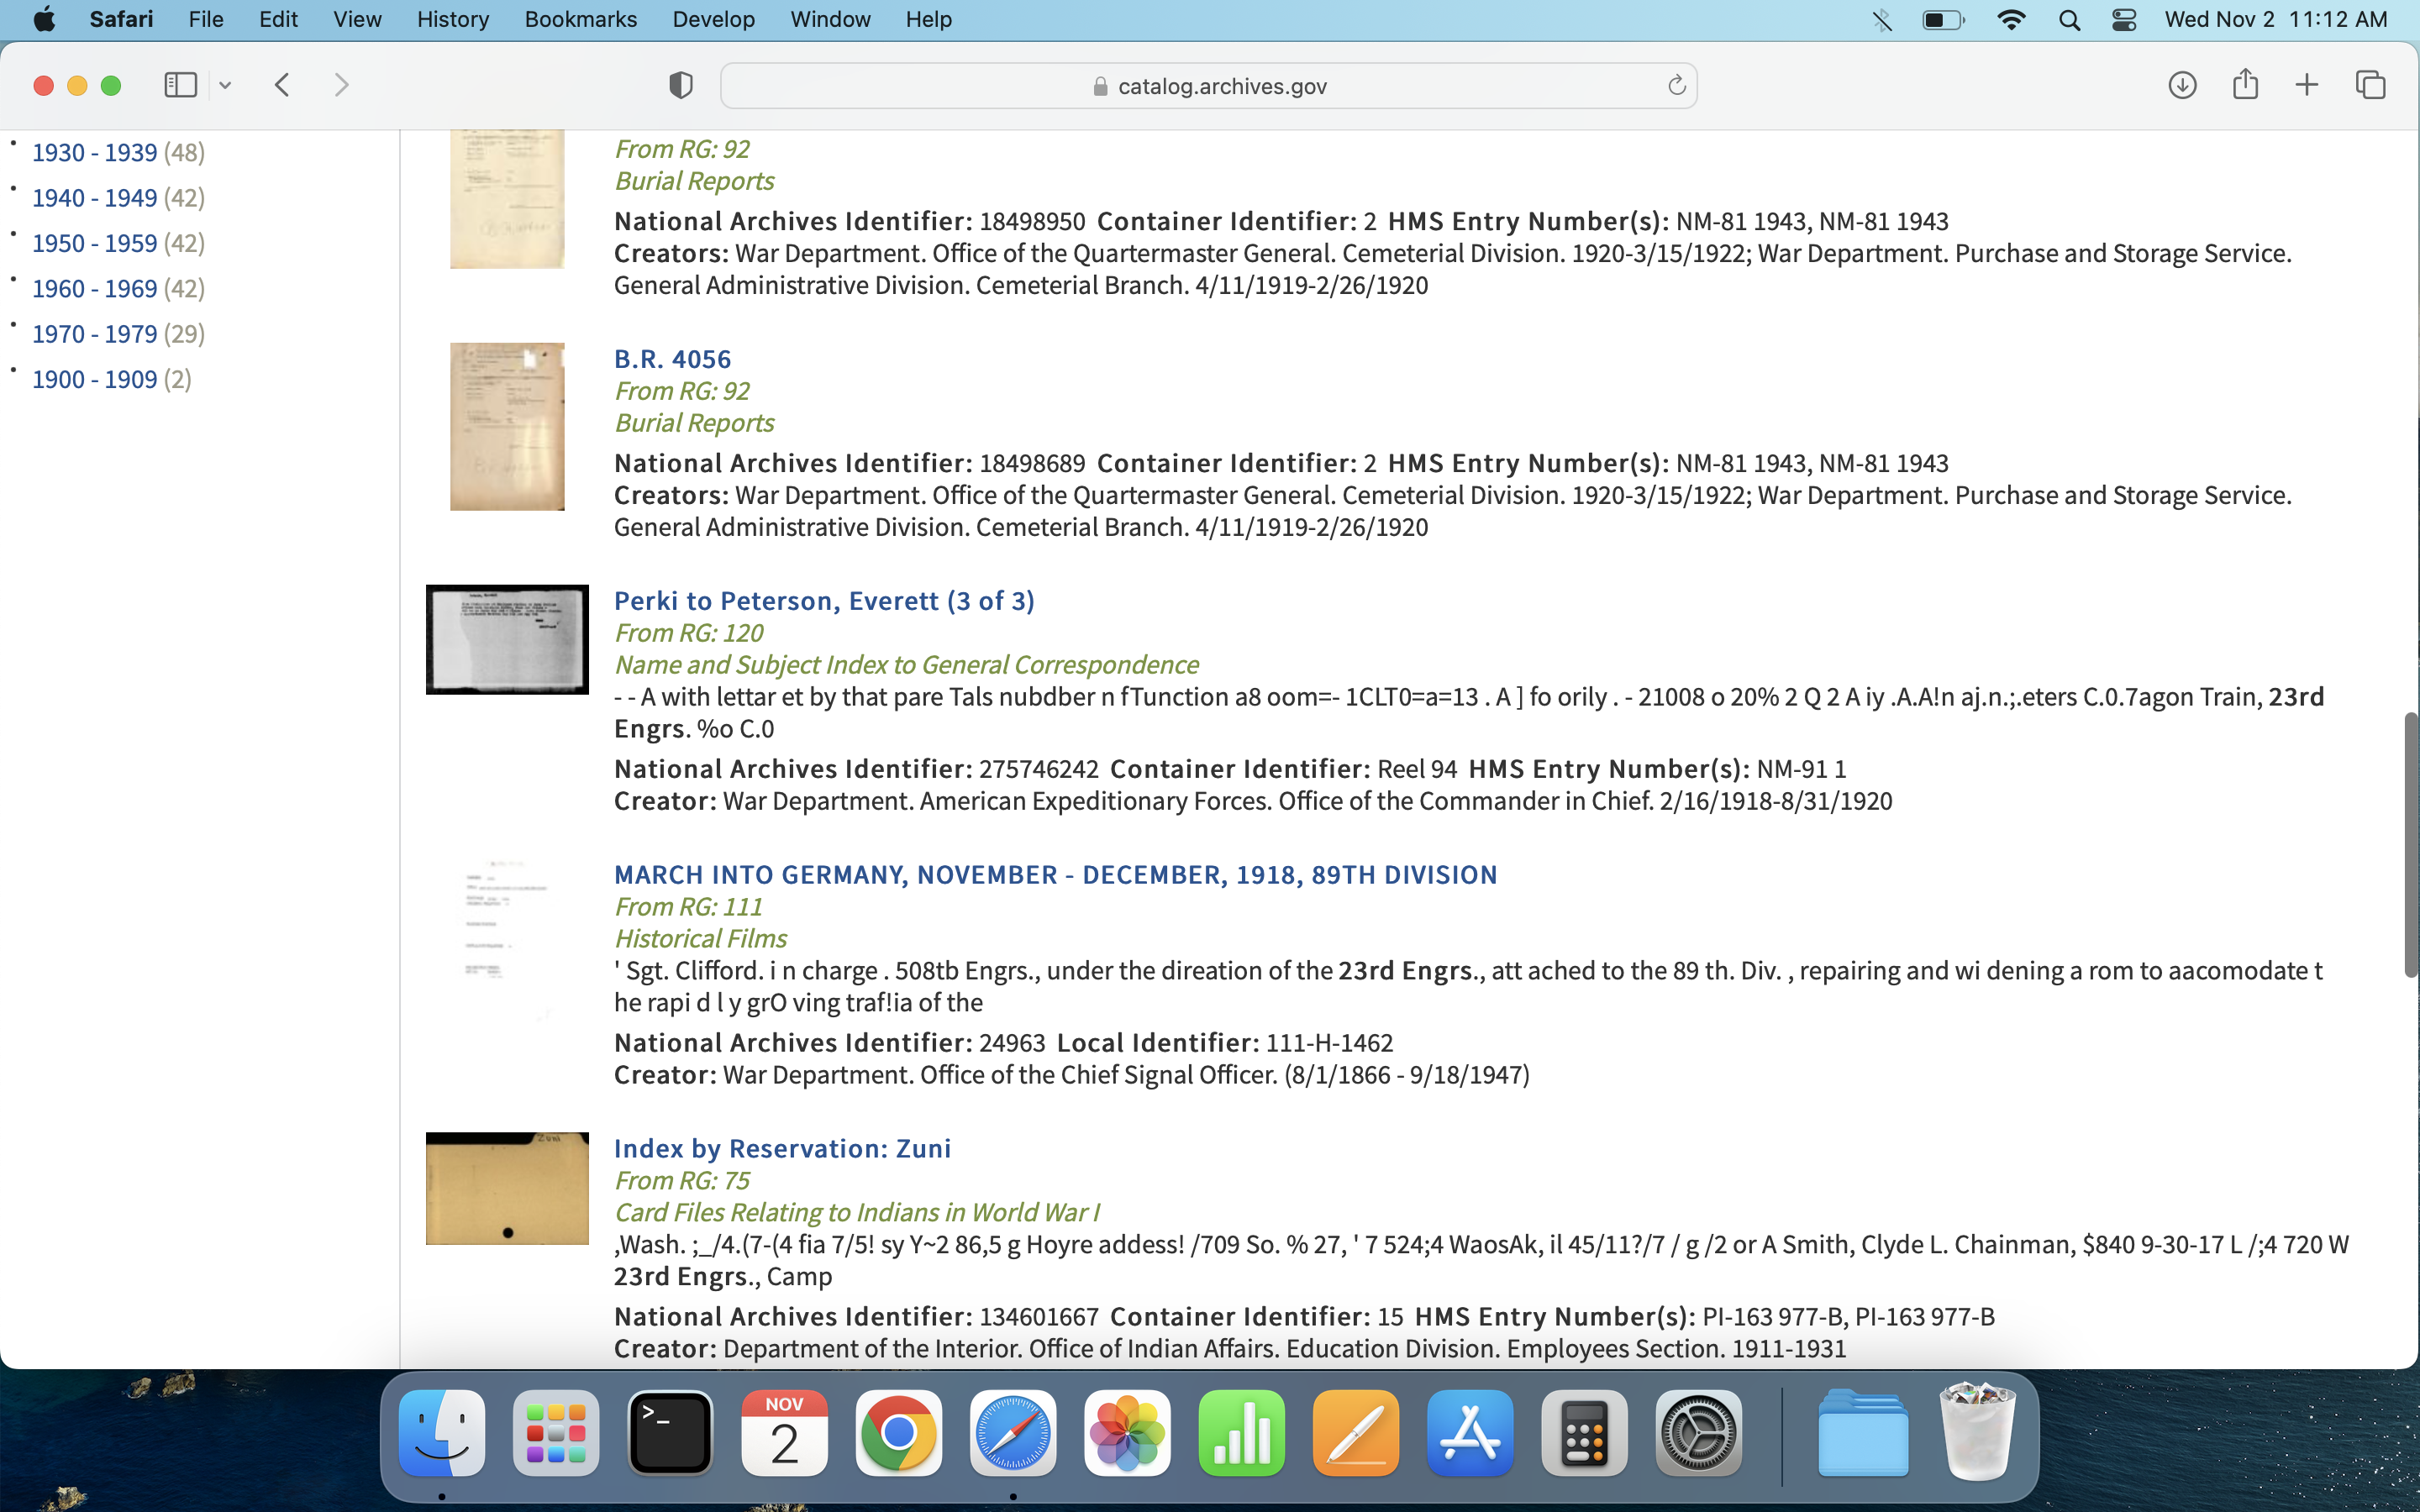This screenshot has height=1512, width=2420.
Task: Go back to previous page
Action: pyautogui.click(x=283, y=85)
